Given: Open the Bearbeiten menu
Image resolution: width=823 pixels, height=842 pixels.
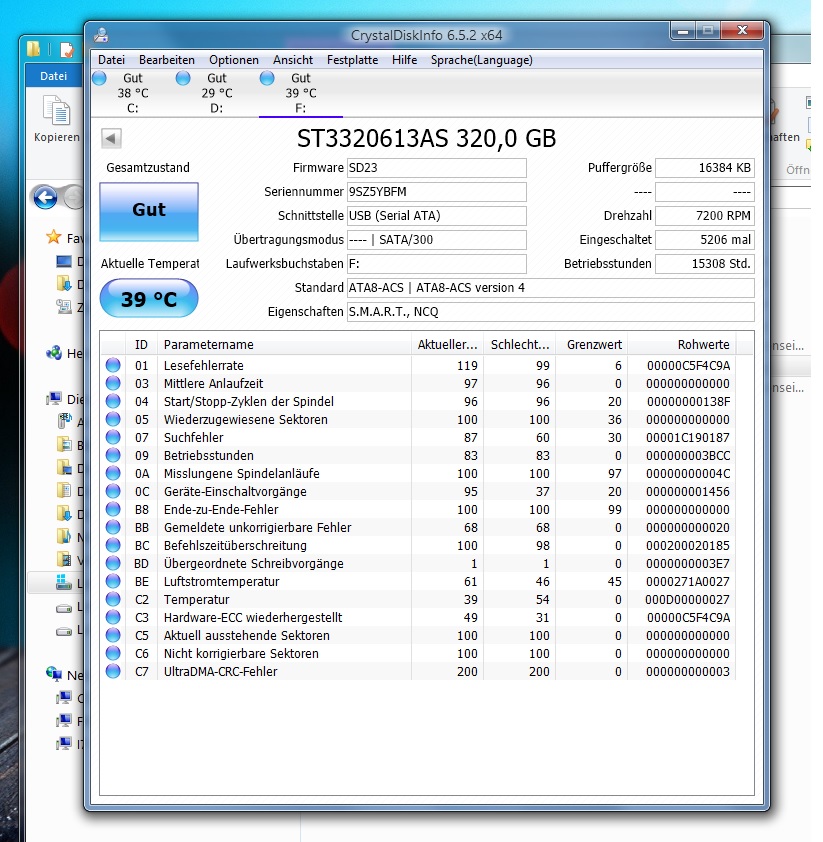Looking at the screenshot, I should (166, 60).
